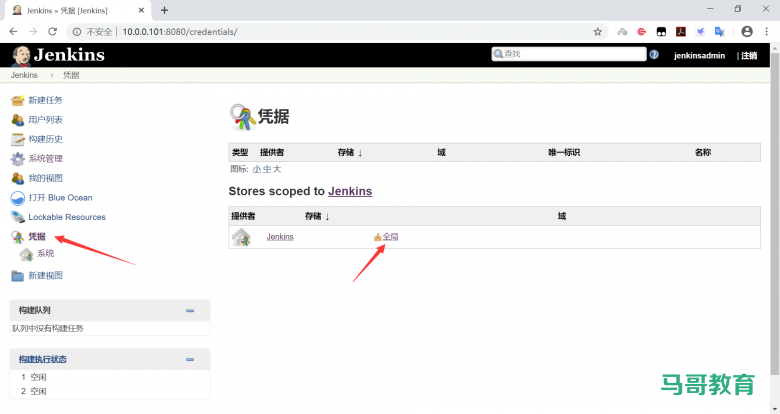Click the search help question mark icon
The image size is (780, 414).
654,54
